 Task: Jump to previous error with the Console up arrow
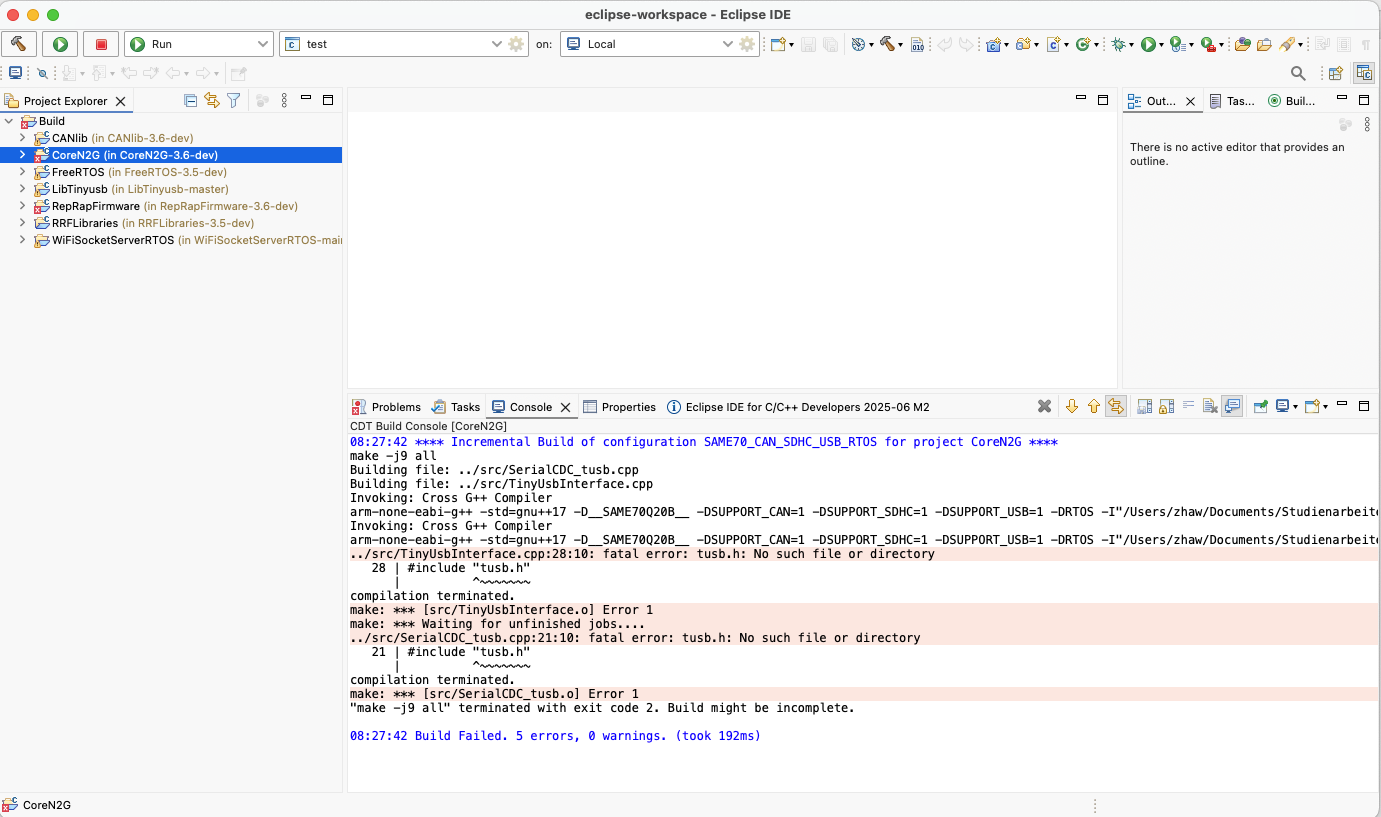pyautogui.click(x=1093, y=406)
